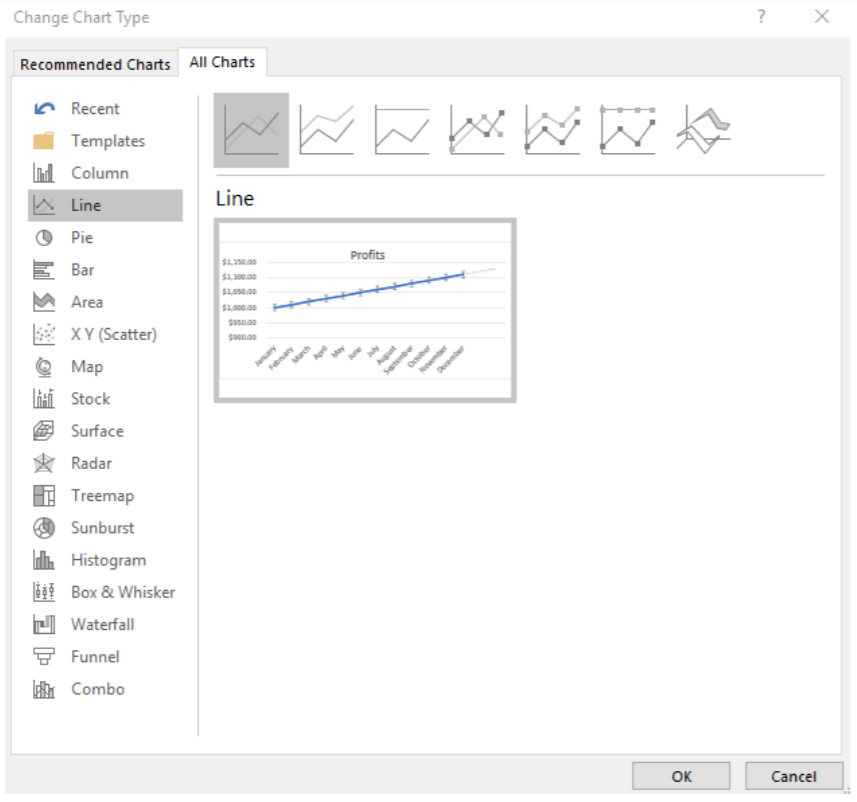857x802 pixels.
Task: Click the basic Line subtype icon
Action: (251, 130)
